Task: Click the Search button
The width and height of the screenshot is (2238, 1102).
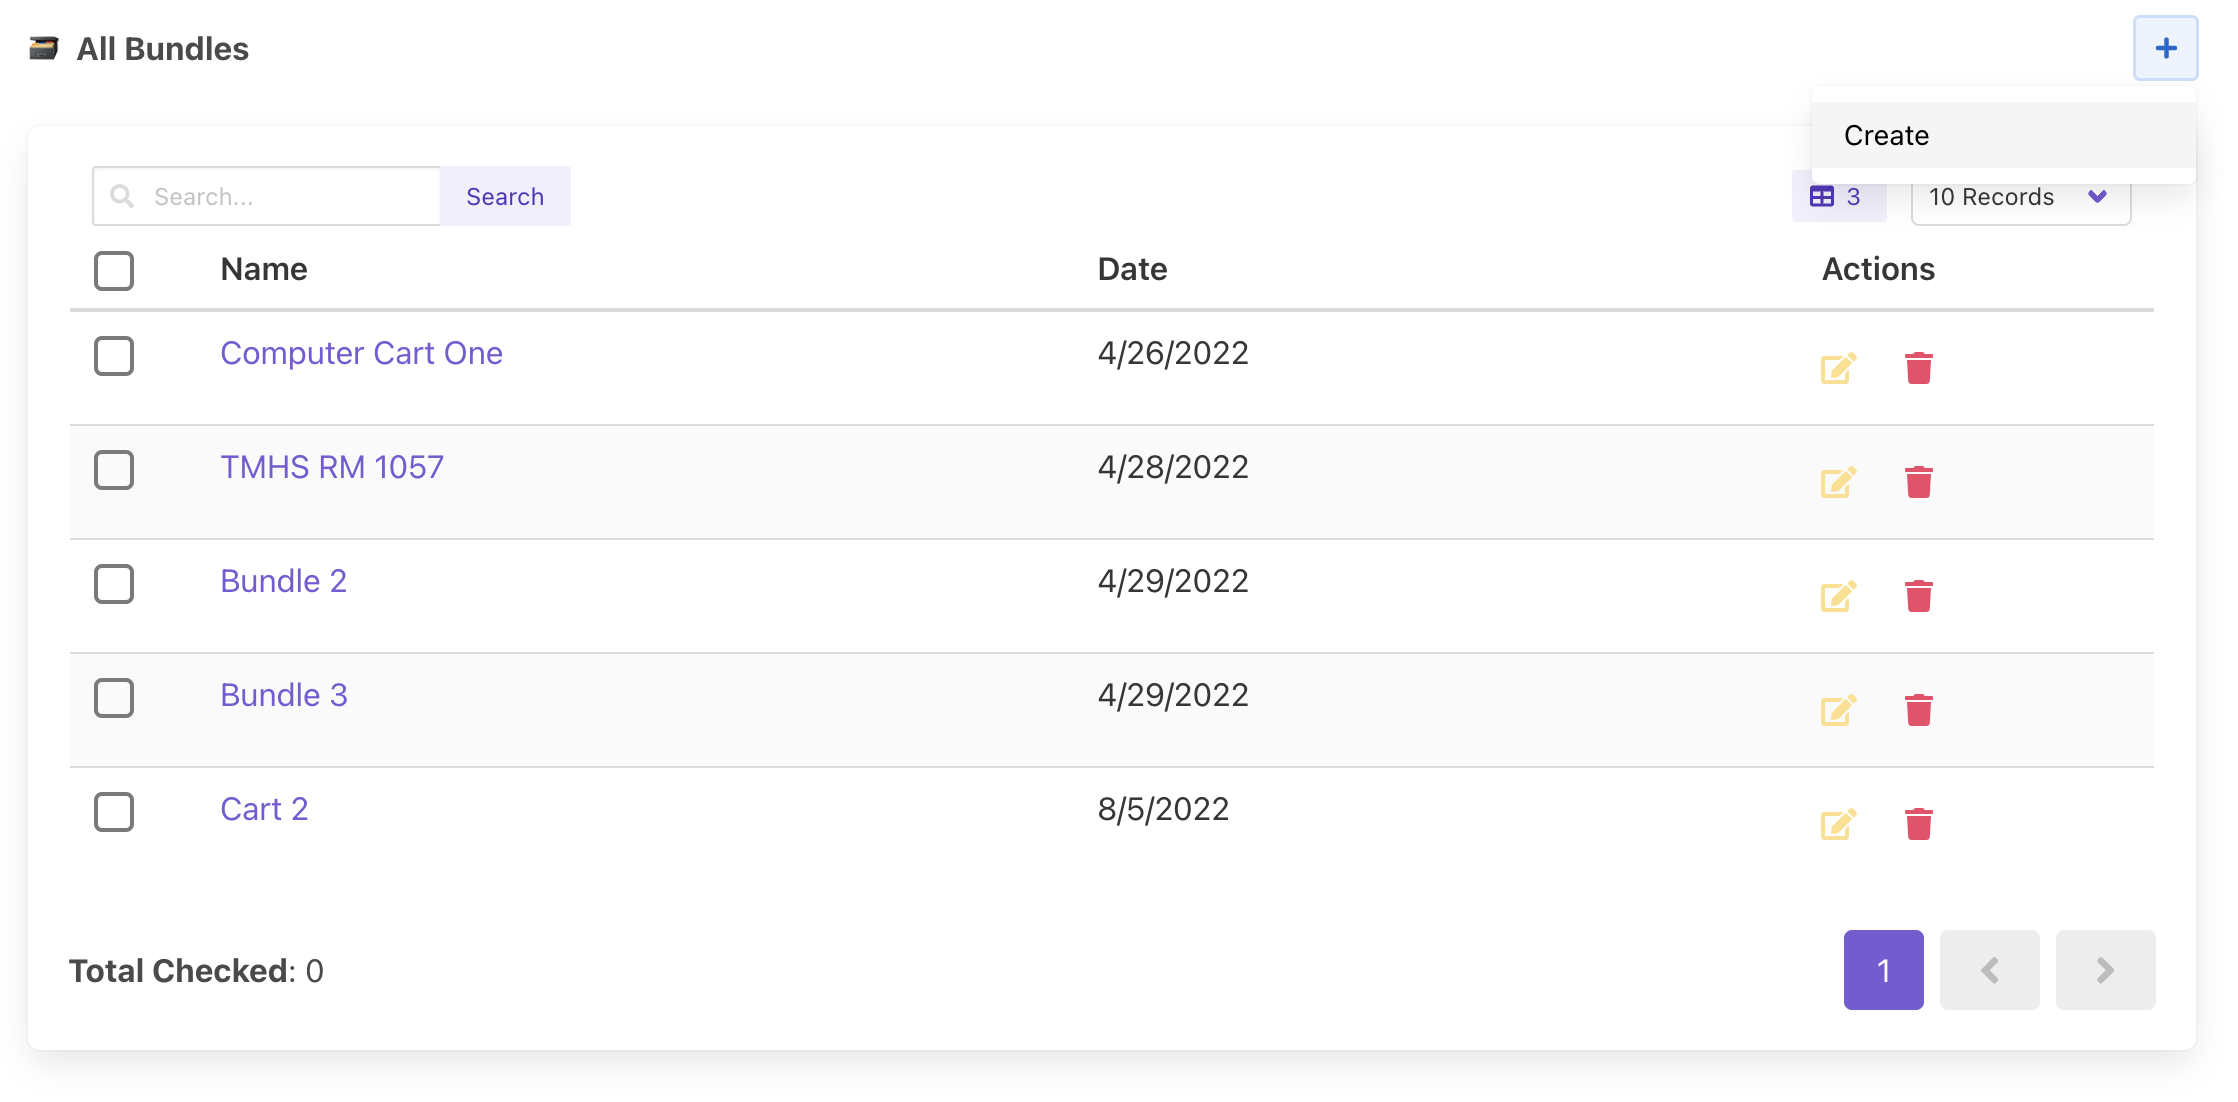Action: point(505,196)
